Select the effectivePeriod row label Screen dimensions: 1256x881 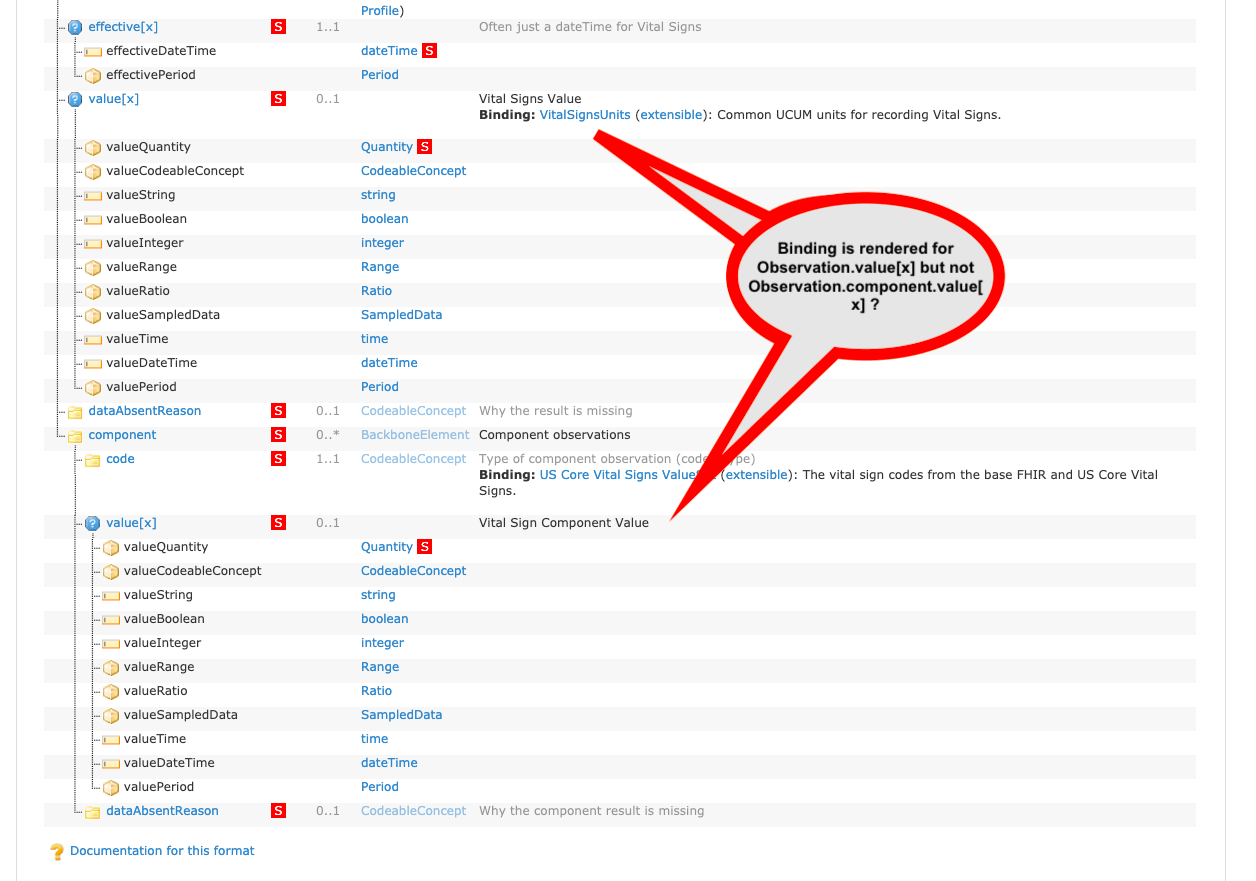coord(151,75)
